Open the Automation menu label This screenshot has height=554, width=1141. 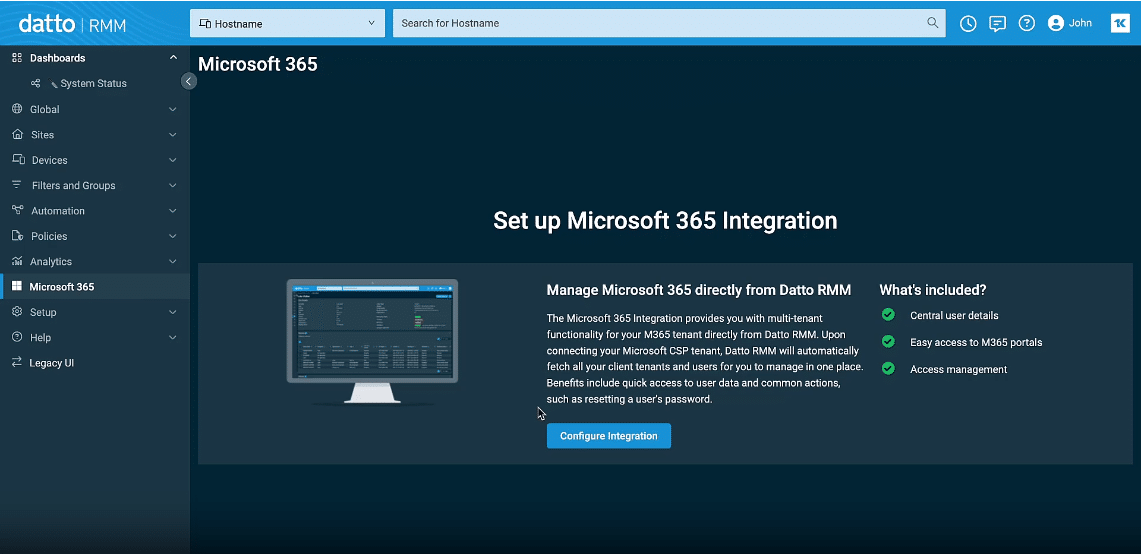[58, 211]
